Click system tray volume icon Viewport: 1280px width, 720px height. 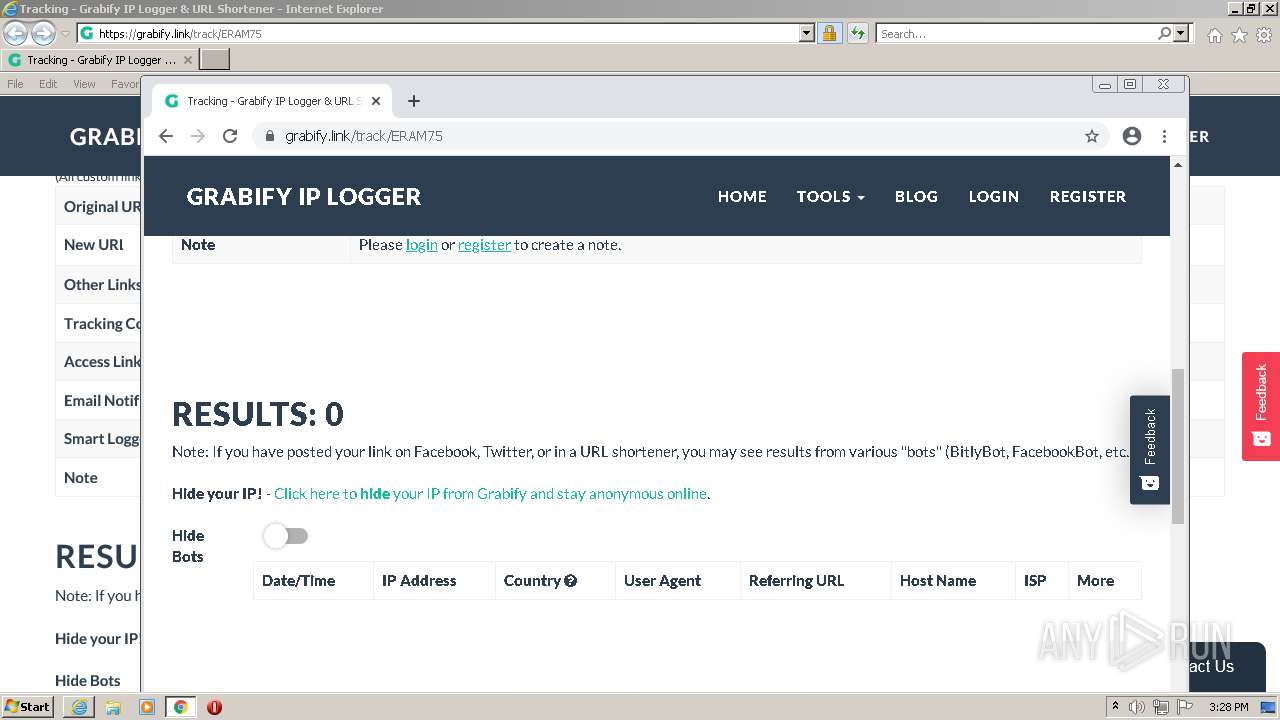(1137, 707)
